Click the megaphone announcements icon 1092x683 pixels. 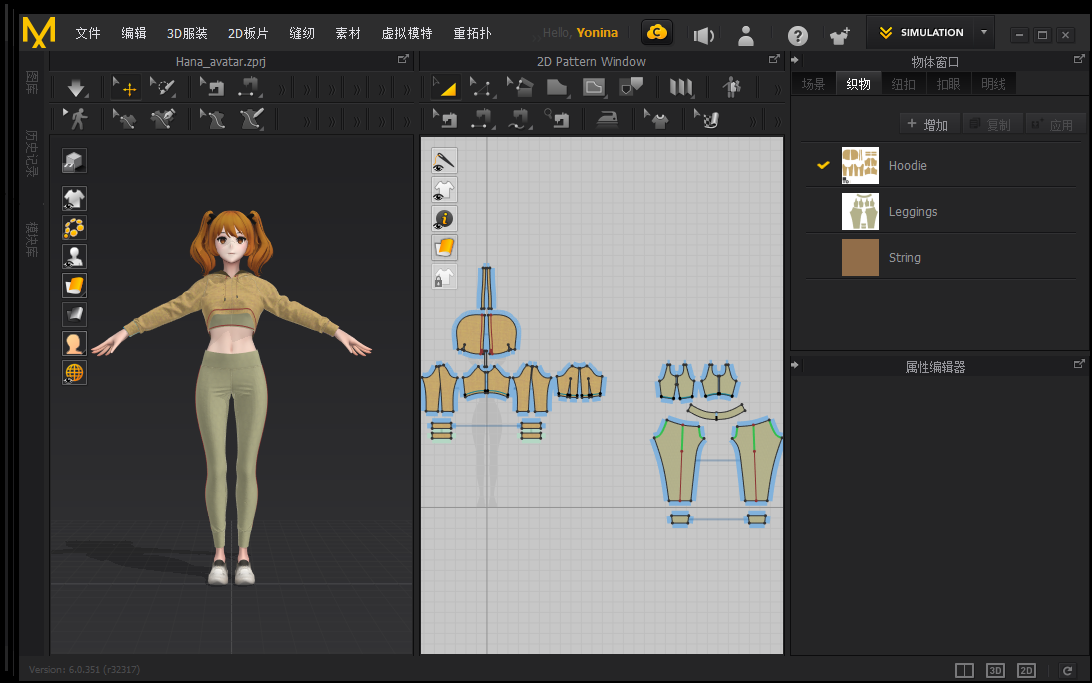704,35
